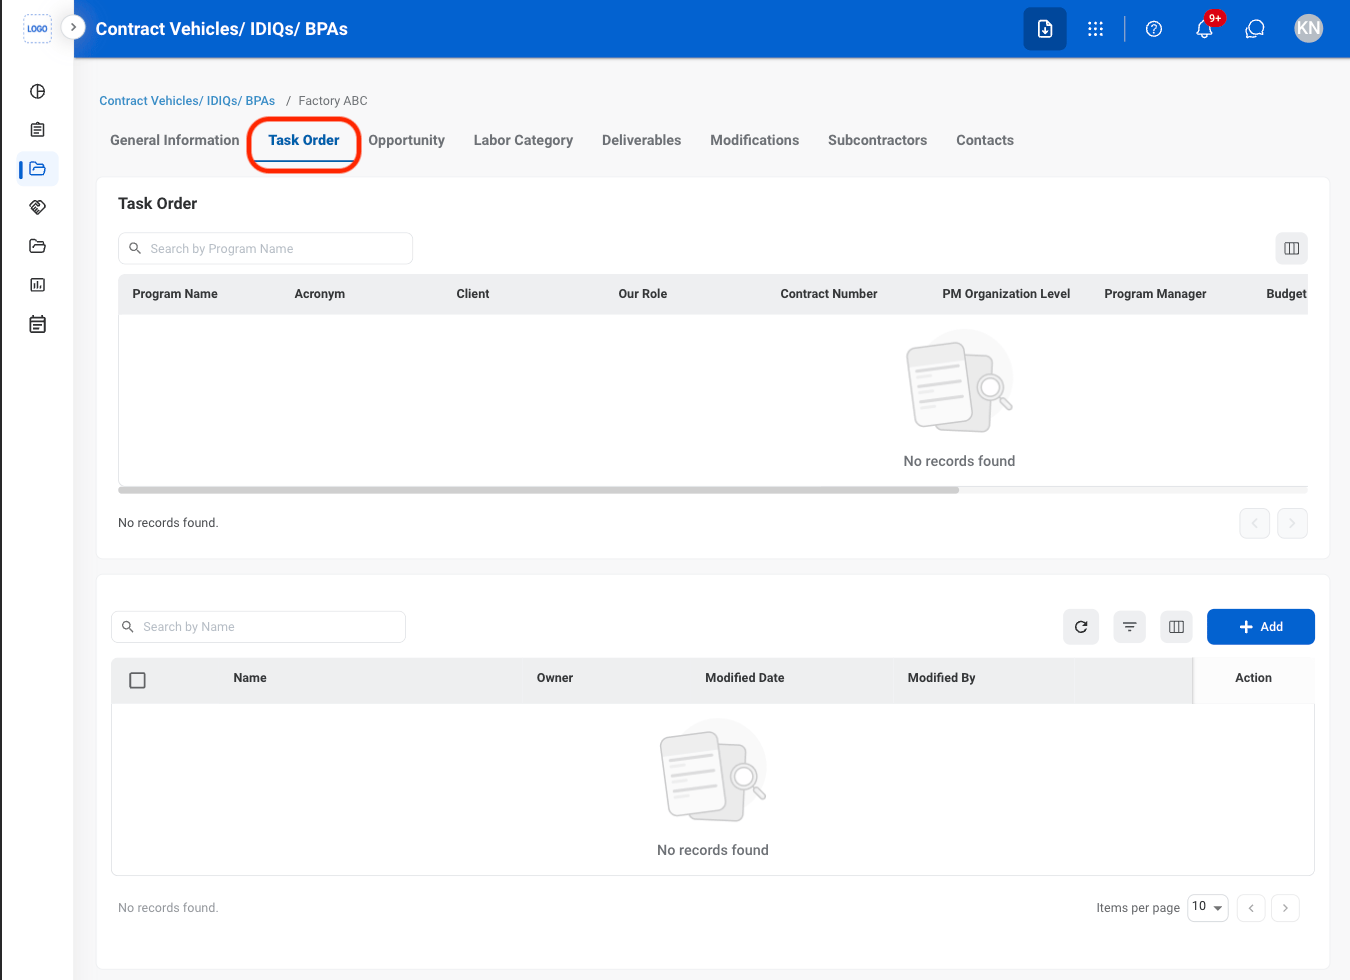This screenshot has height=980, width=1350.
Task: Click the Task Order horizontal scrollbar
Action: click(538, 490)
